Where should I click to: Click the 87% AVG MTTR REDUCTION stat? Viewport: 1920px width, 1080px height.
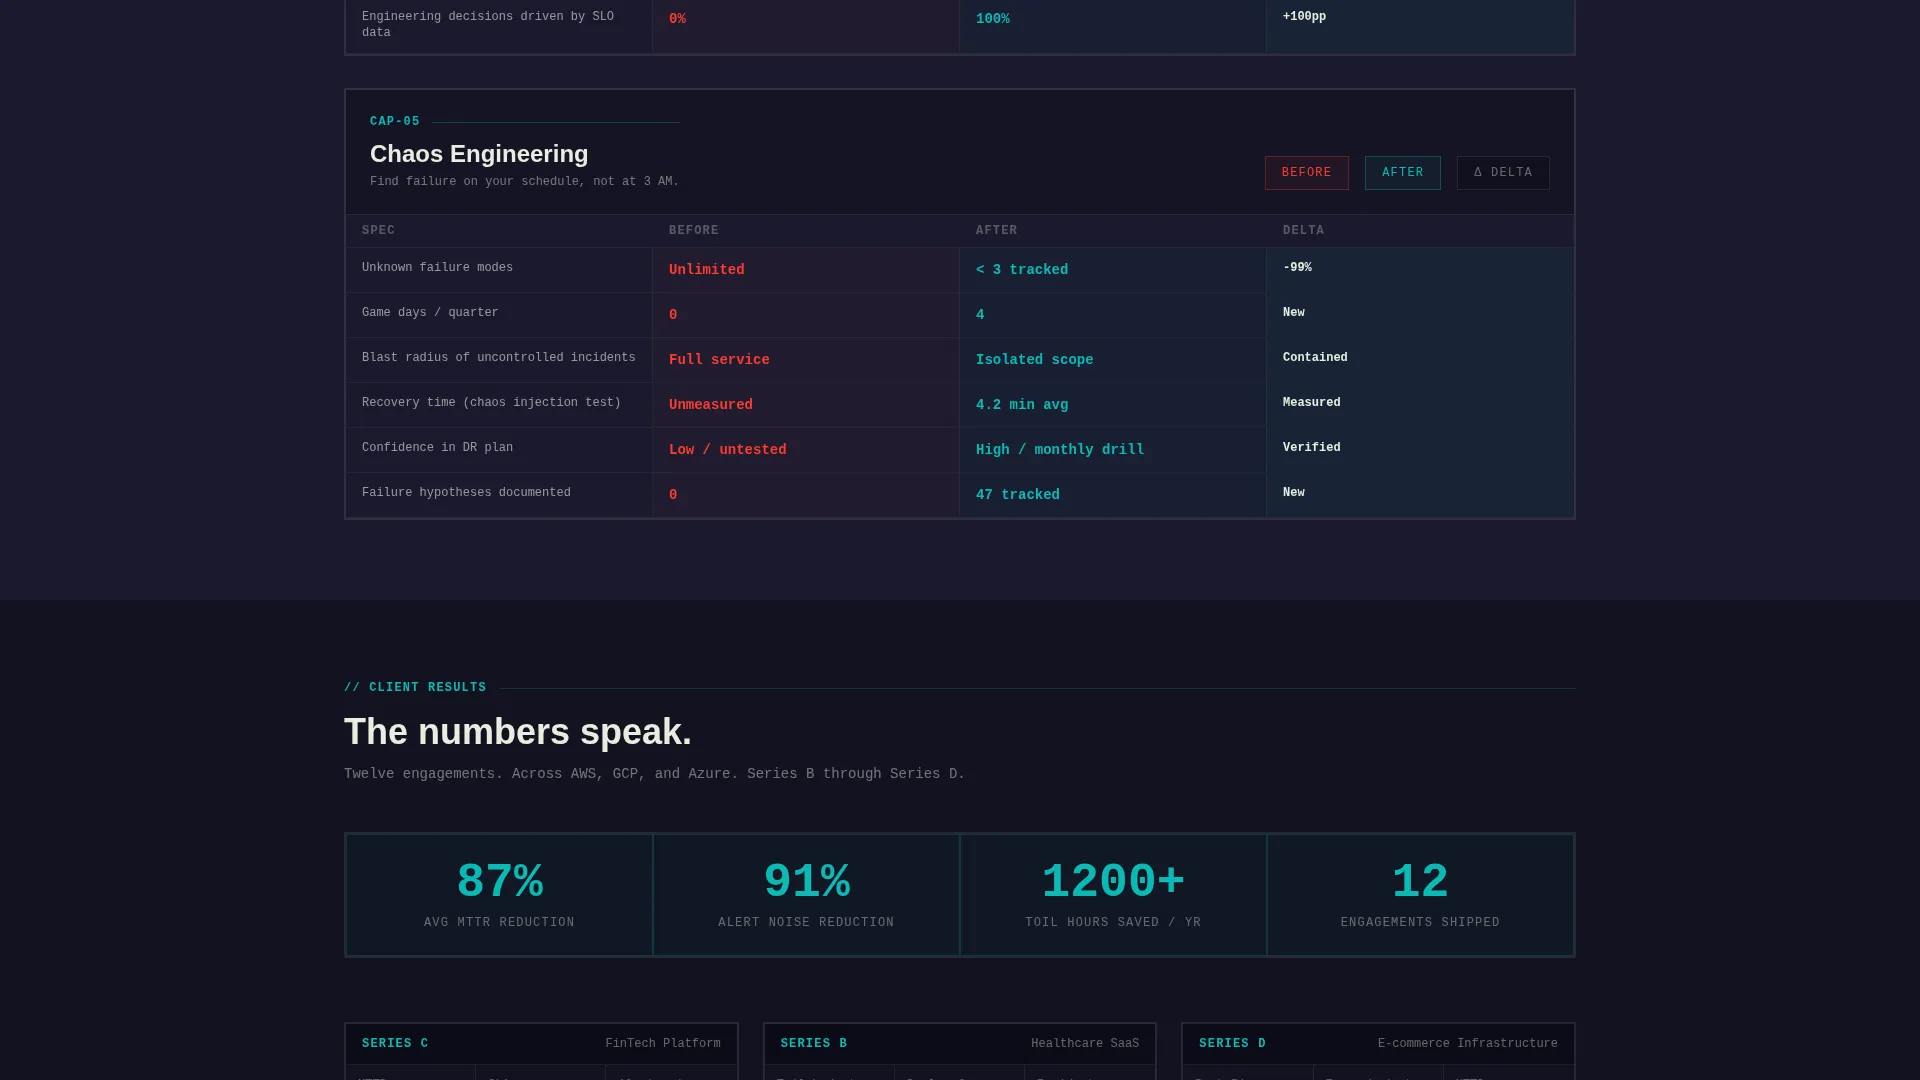click(499, 895)
